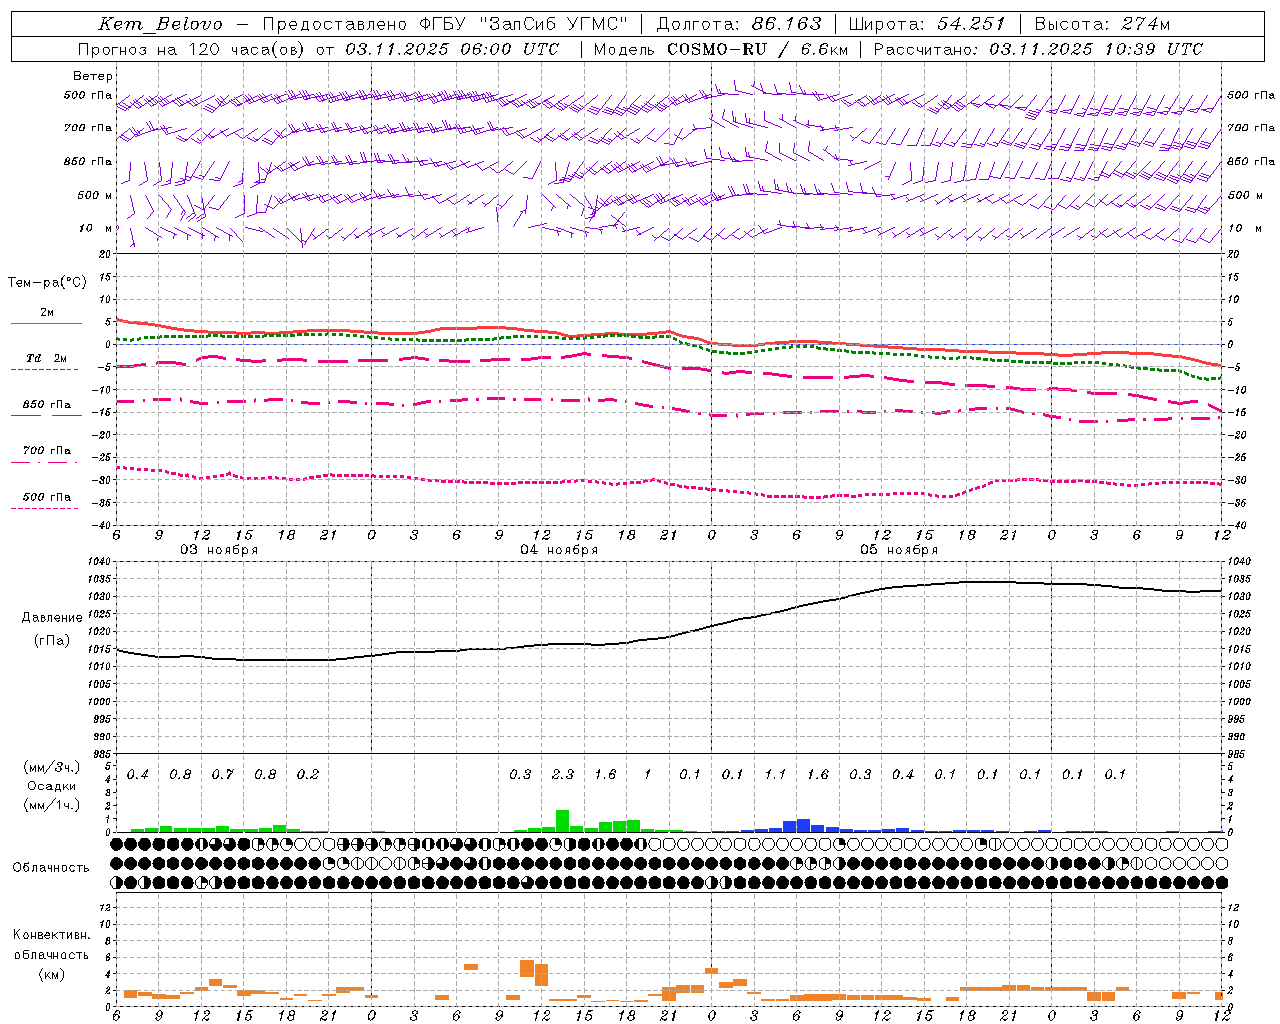Click the (мм/1ч.) precipitation unit label

[x=52, y=805]
